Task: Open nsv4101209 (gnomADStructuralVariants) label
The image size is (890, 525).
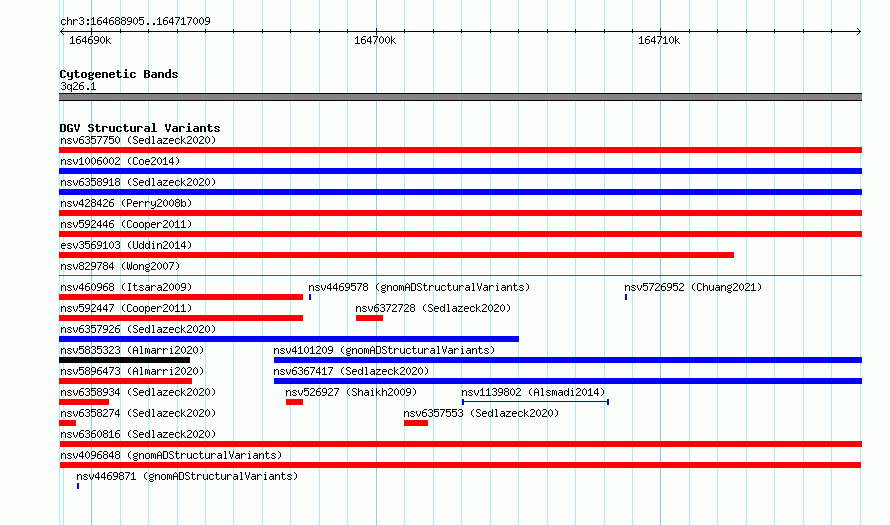Action: pyautogui.click(x=384, y=350)
